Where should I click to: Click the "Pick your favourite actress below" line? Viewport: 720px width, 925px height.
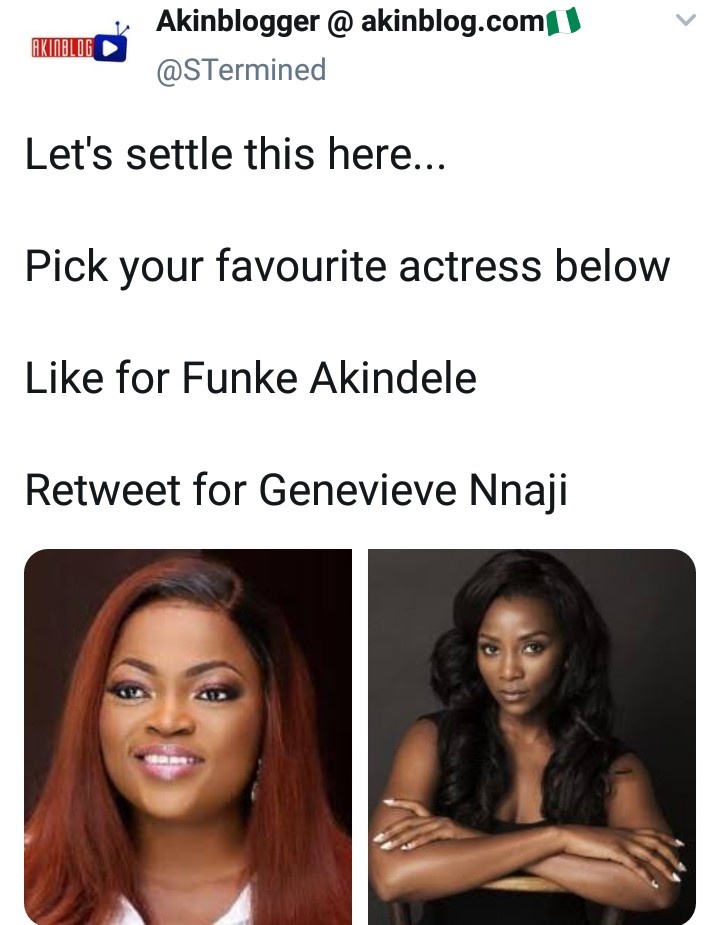tap(347, 266)
